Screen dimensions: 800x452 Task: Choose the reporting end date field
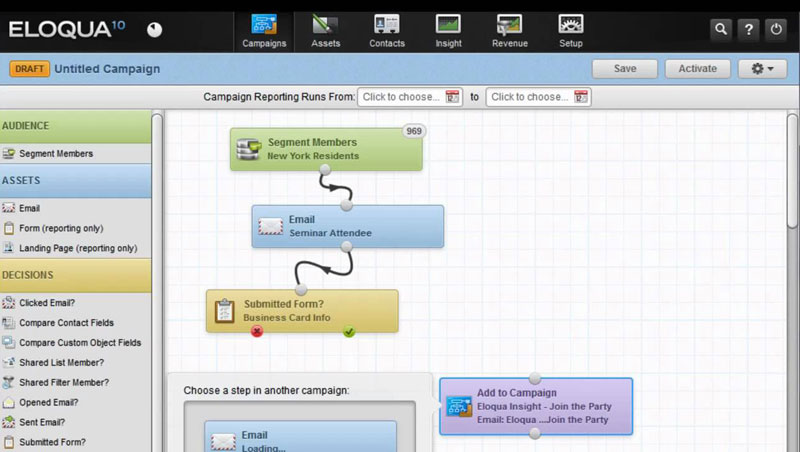pyautogui.click(x=538, y=97)
